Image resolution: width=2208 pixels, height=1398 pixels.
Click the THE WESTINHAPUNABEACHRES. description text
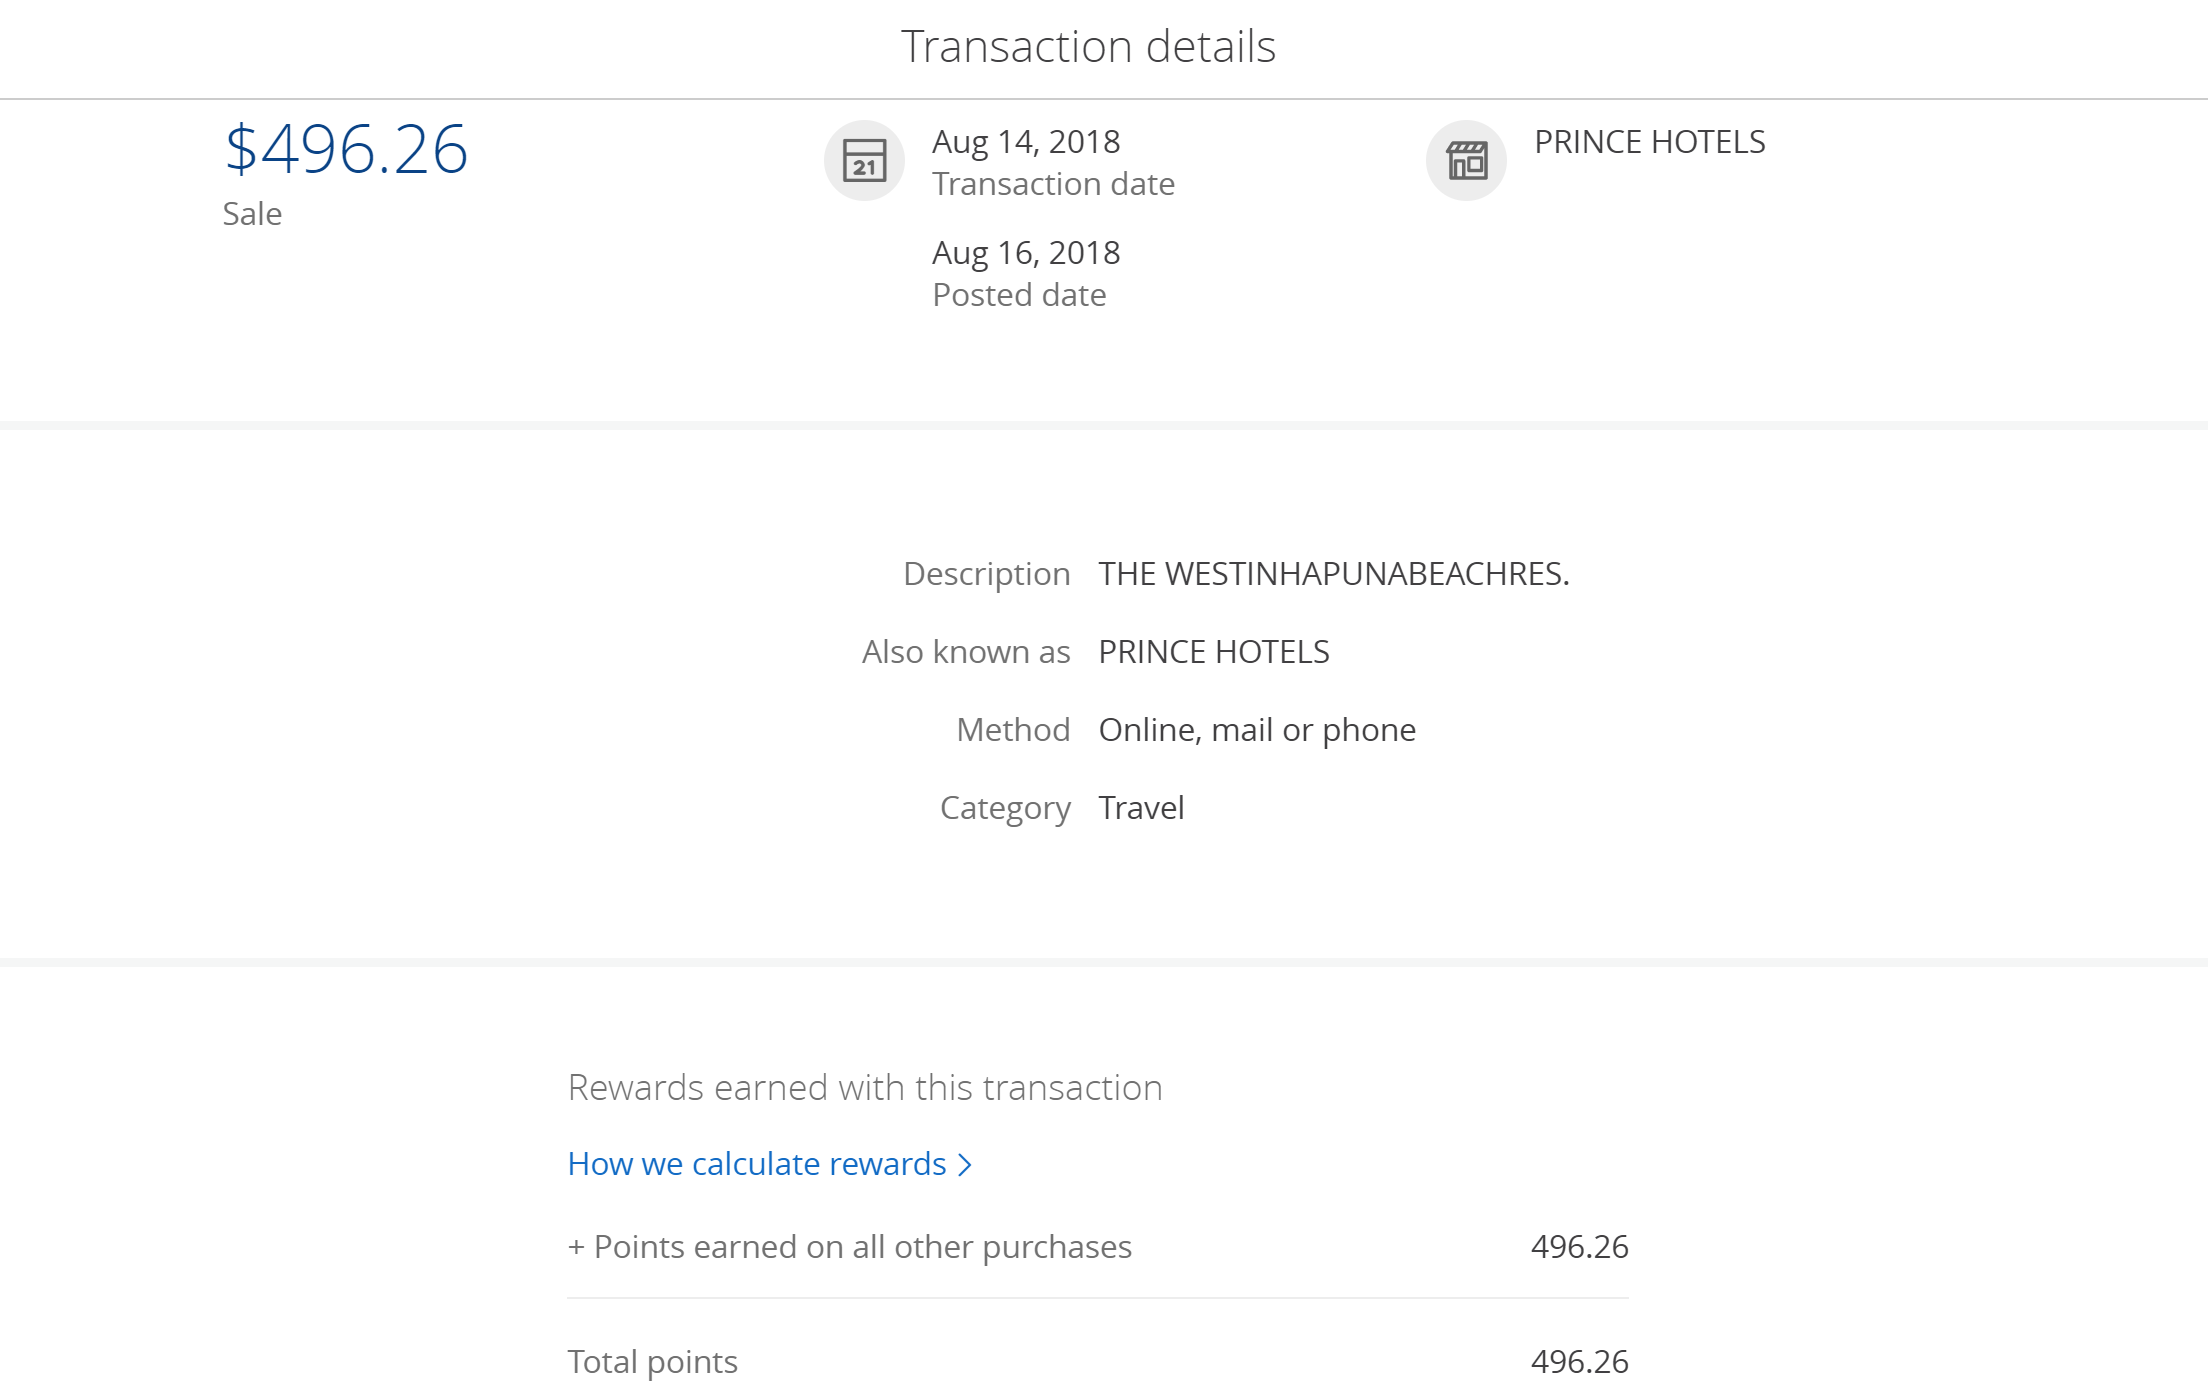[x=1333, y=574]
